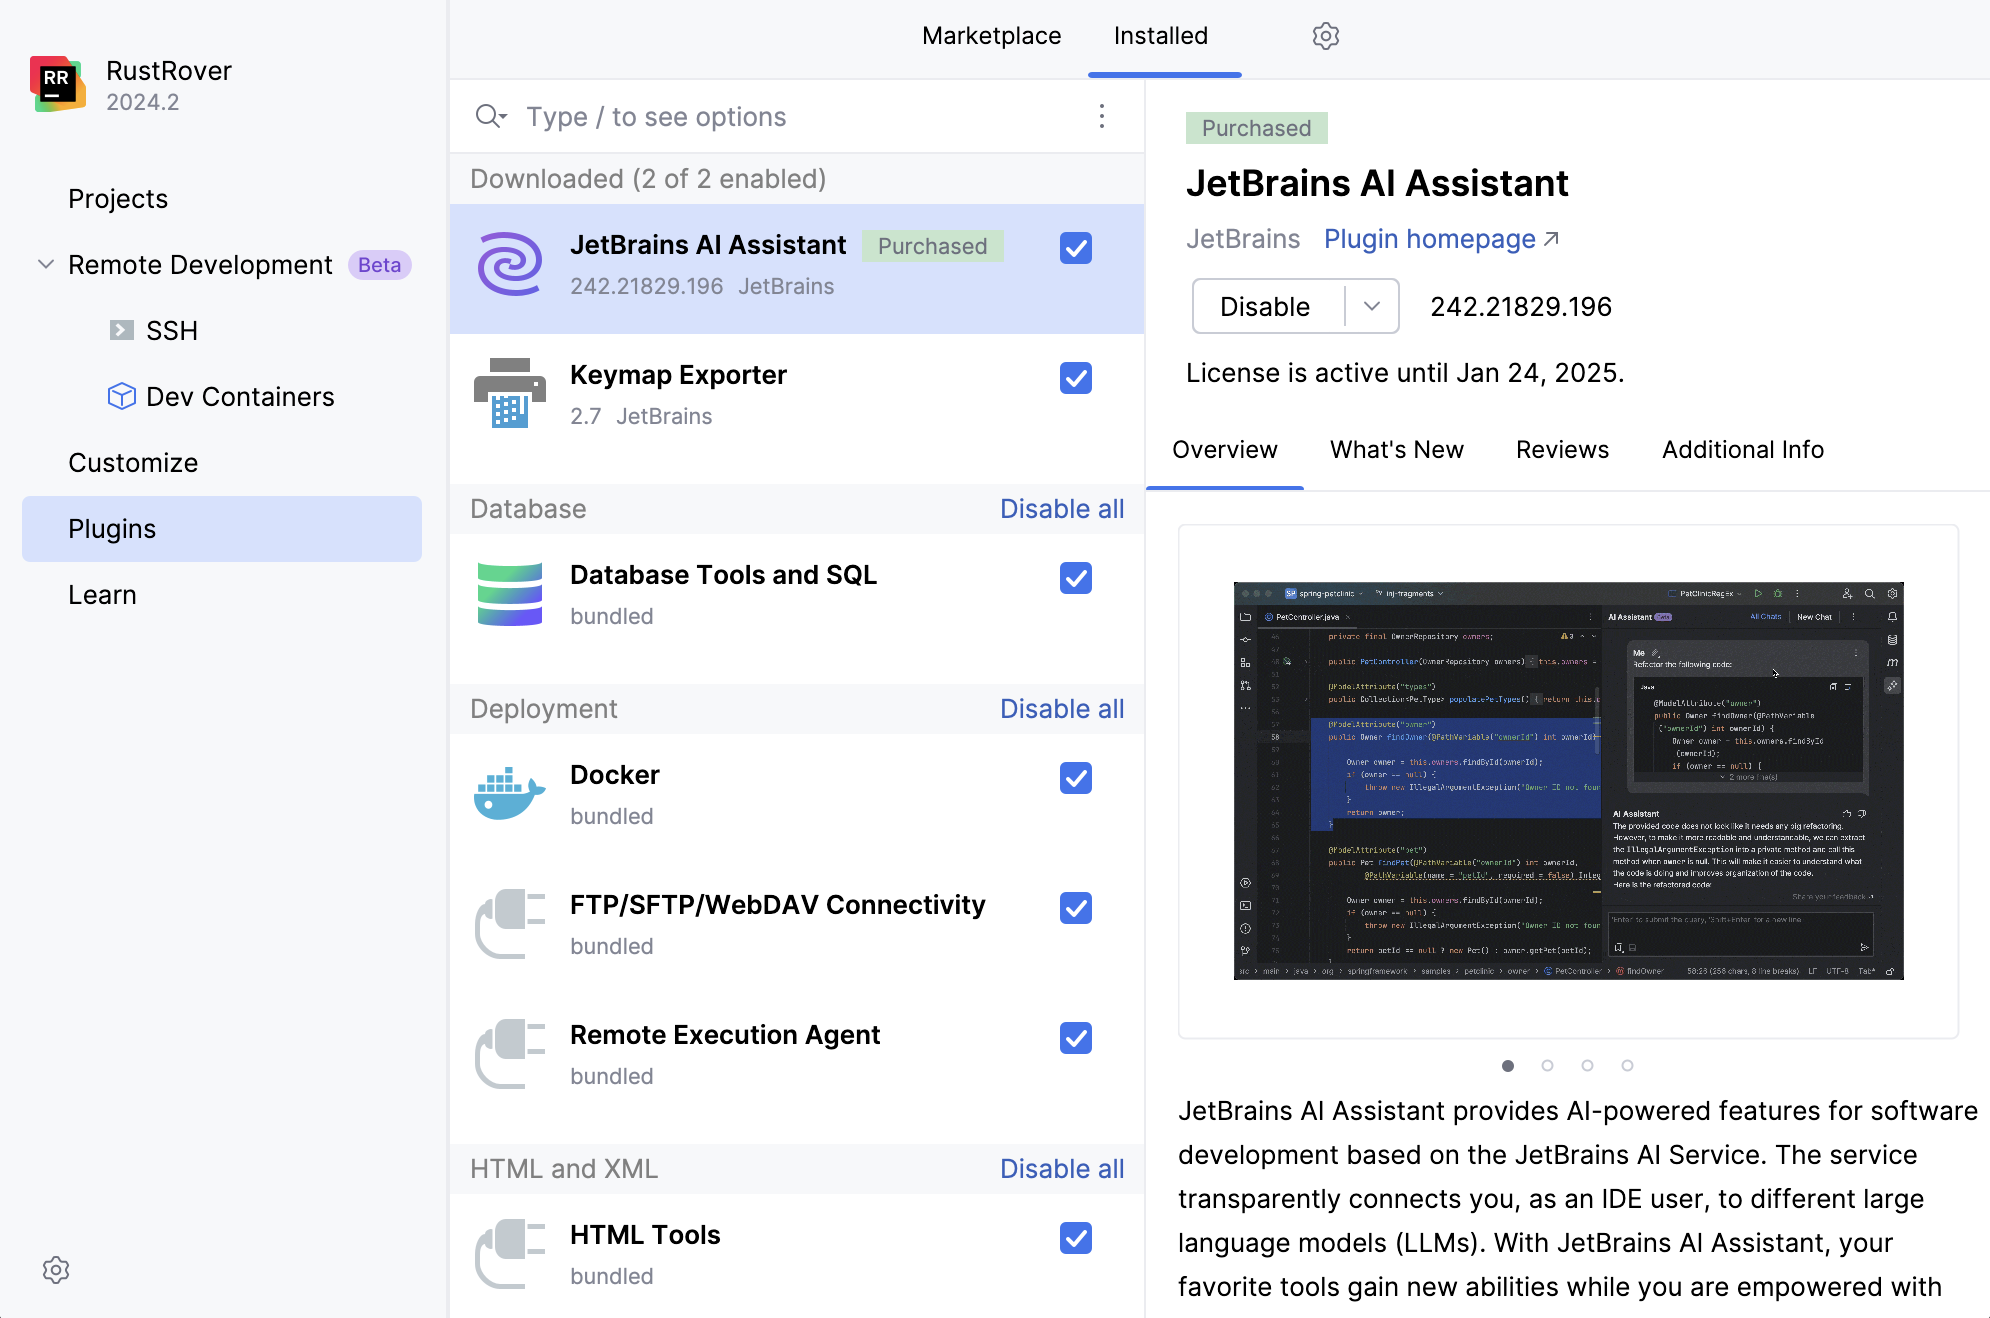Viewport: 1990px width, 1318px height.
Task: Click the Remote Execution Agent plug icon
Action: pyautogui.click(x=510, y=1054)
